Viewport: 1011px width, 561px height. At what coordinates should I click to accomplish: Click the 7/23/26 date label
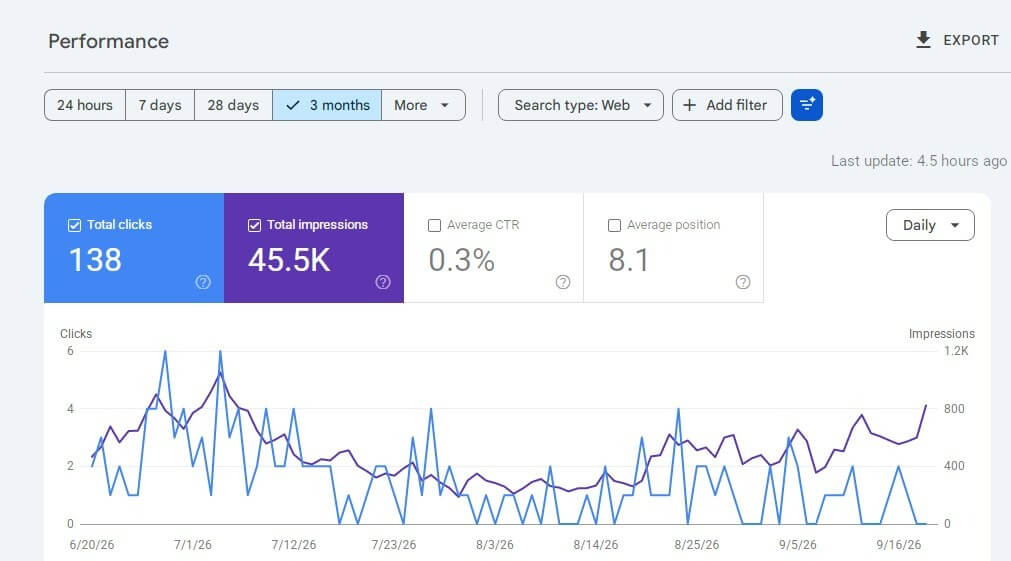[394, 544]
